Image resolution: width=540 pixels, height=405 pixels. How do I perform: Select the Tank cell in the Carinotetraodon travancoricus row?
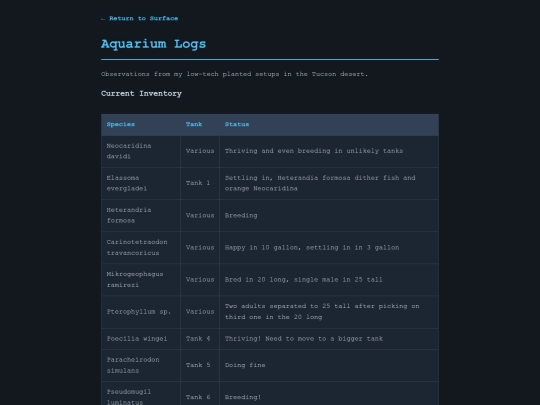pyautogui.click(x=200, y=247)
